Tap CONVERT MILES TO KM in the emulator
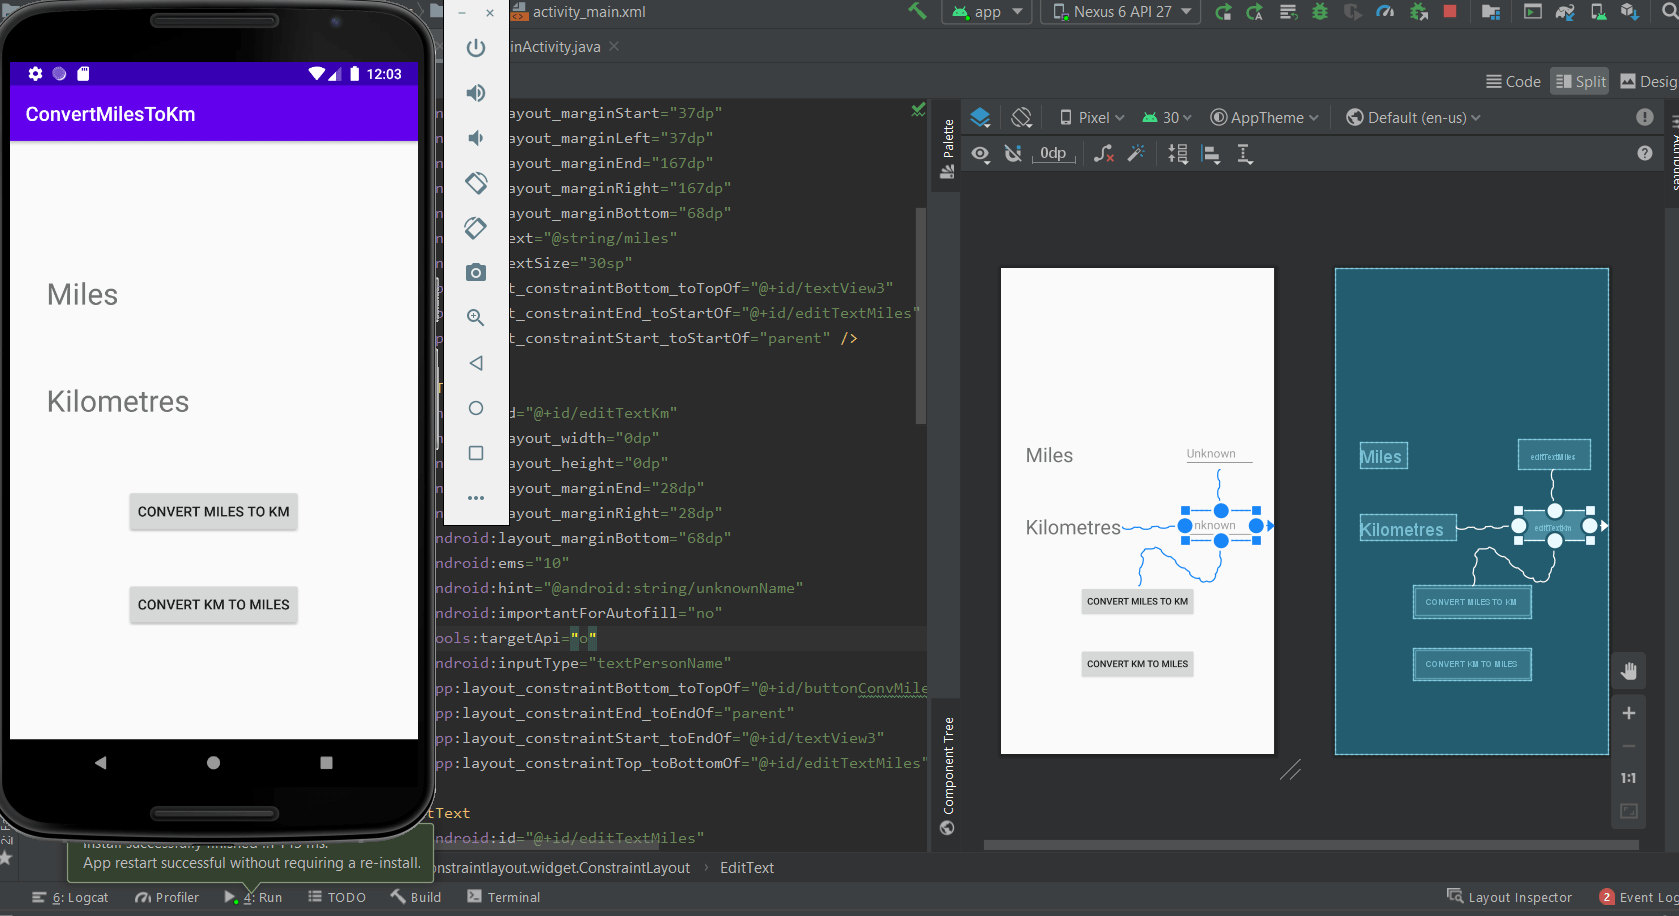Image resolution: width=1679 pixels, height=916 pixels. tap(213, 511)
